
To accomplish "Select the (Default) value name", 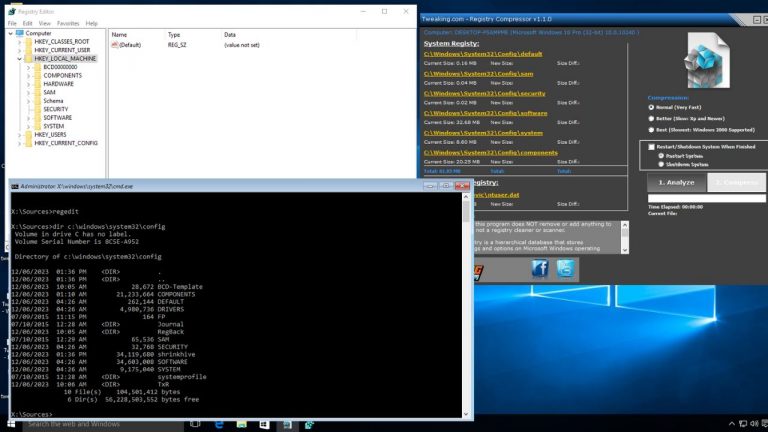I will (130, 45).
